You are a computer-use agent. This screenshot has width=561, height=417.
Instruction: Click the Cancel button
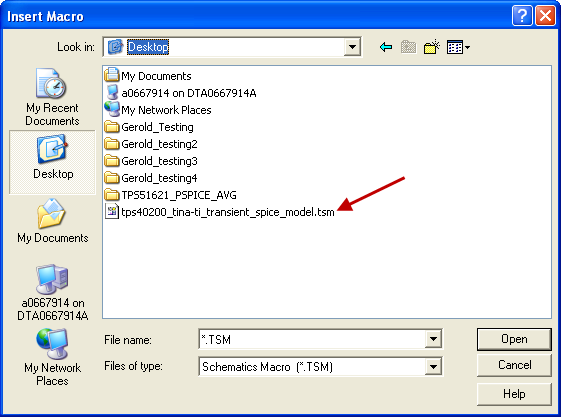tap(514, 365)
